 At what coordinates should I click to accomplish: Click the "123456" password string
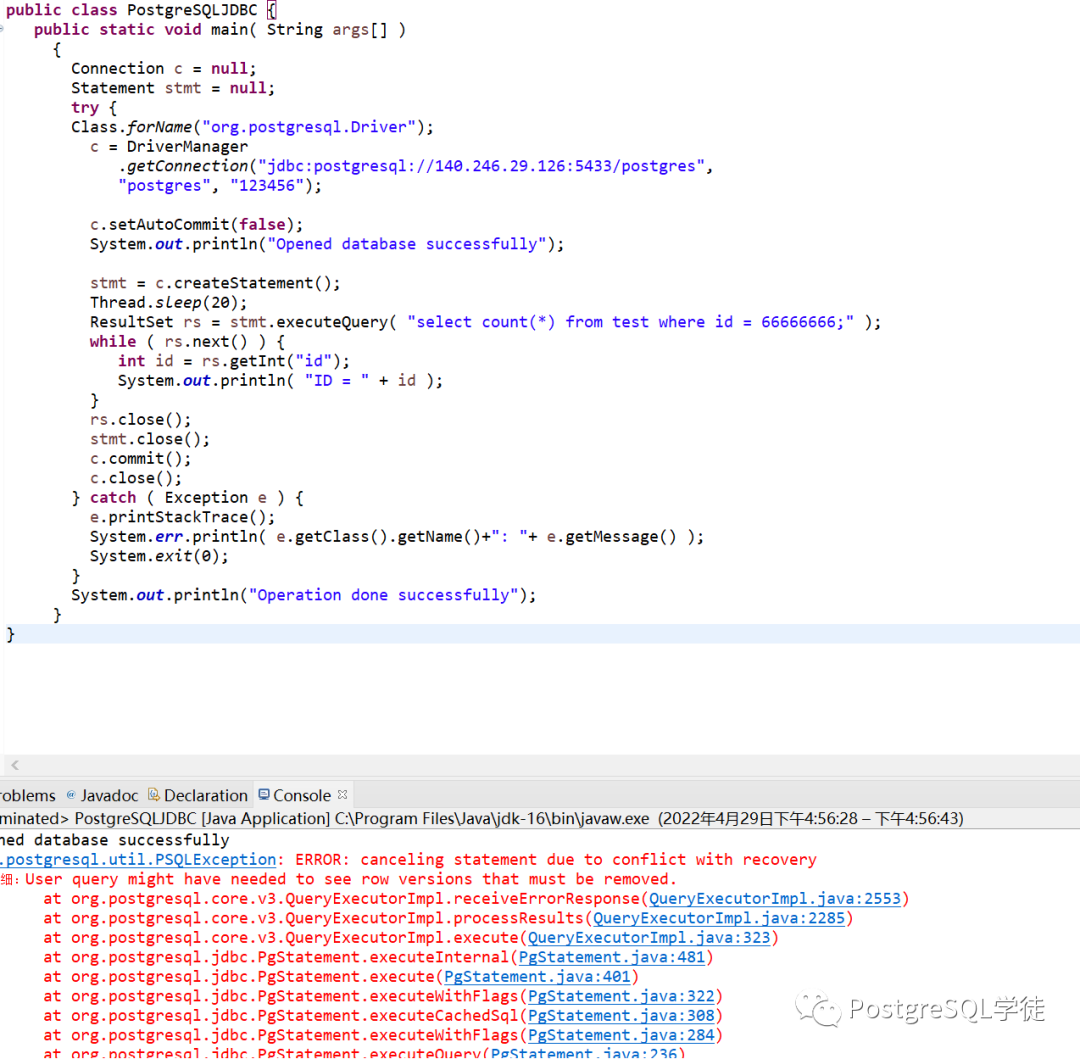point(267,186)
